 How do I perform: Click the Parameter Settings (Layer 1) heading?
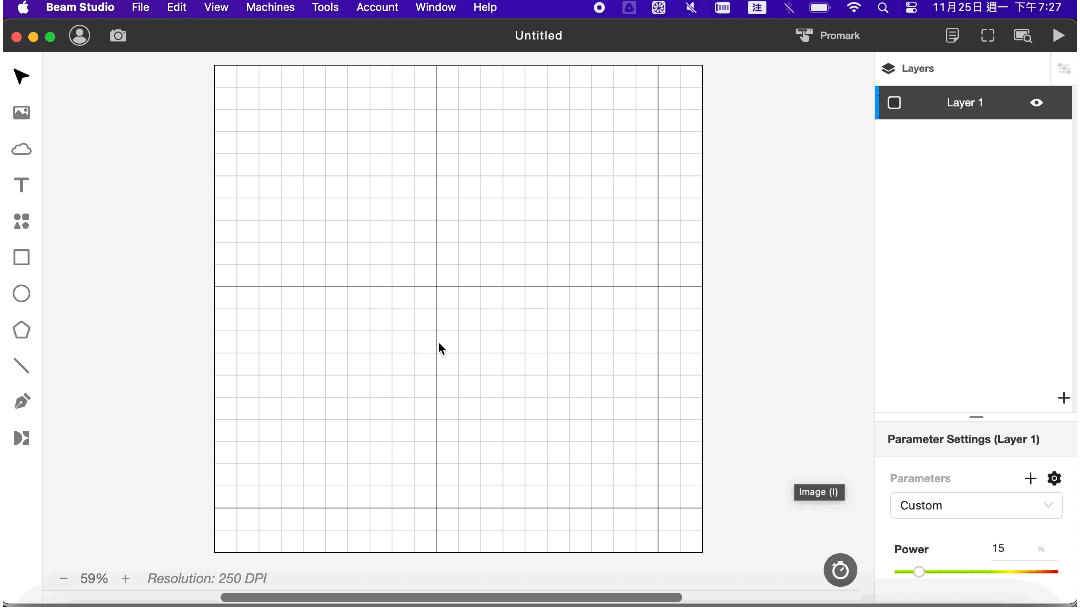pos(963,439)
